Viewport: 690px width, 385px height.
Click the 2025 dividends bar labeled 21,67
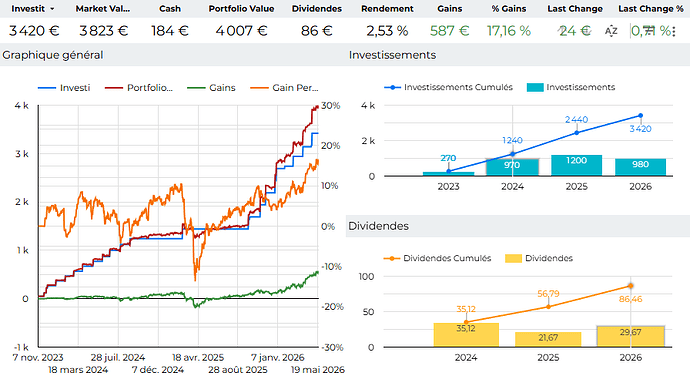tap(548, 339)
